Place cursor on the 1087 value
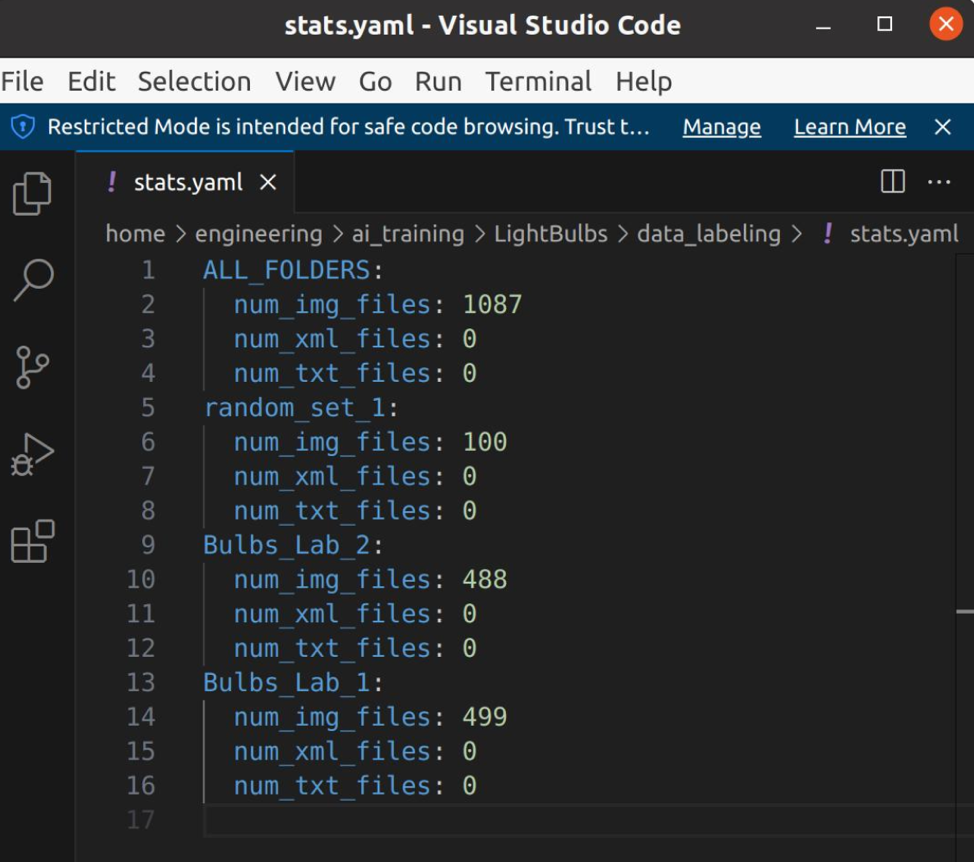The width and height of the screenshot is (974, 862). click(492, 304)
